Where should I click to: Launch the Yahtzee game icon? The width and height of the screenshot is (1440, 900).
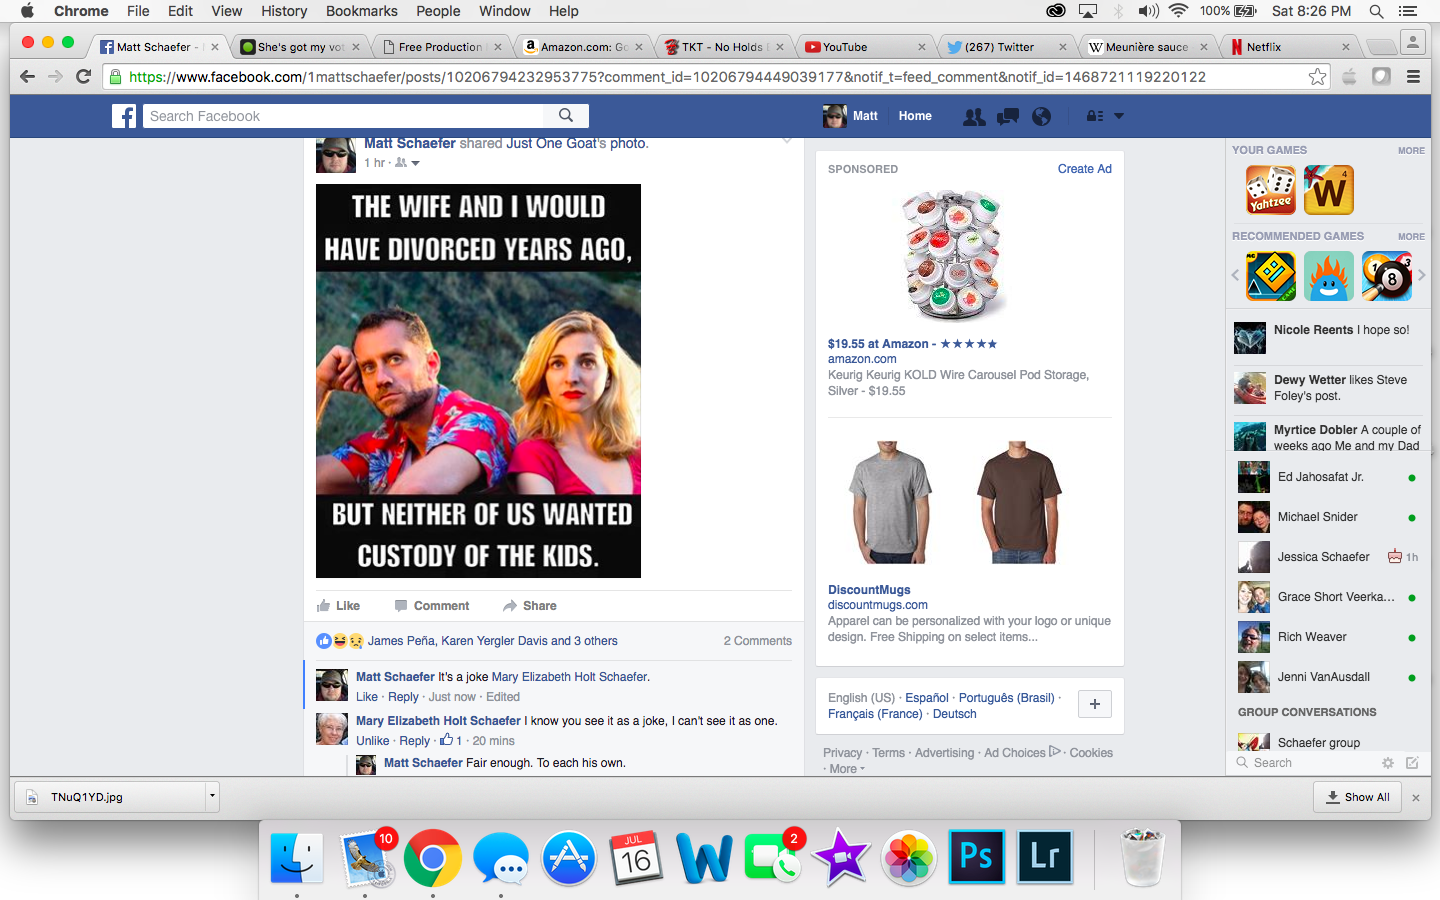[x=1271, y=190]
